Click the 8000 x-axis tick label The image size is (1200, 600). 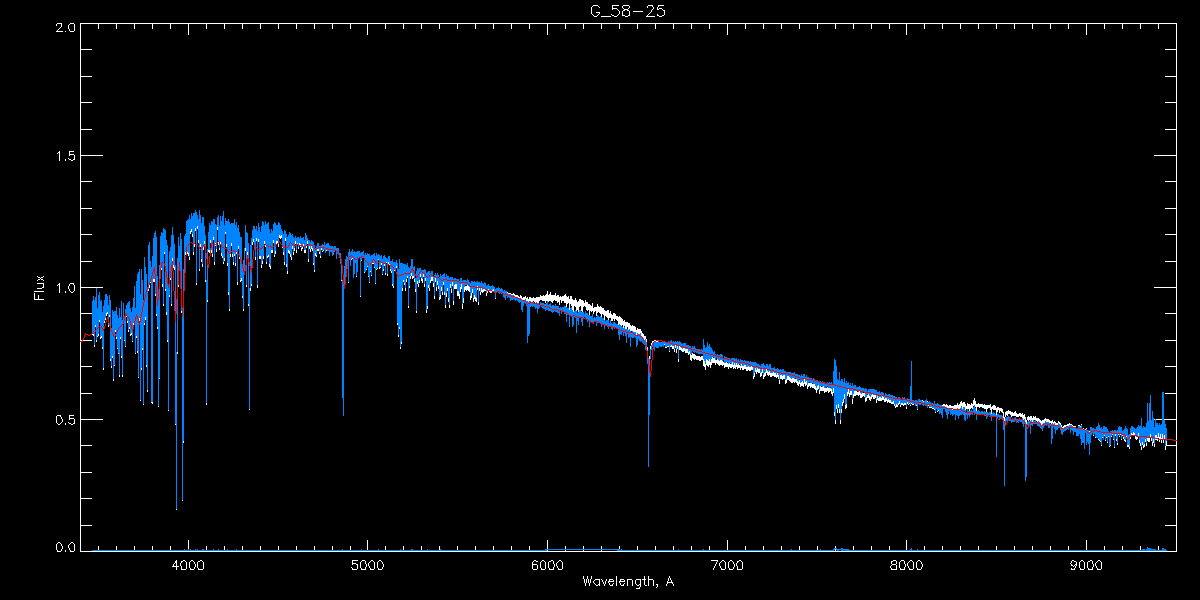click(x=907, y=563)
